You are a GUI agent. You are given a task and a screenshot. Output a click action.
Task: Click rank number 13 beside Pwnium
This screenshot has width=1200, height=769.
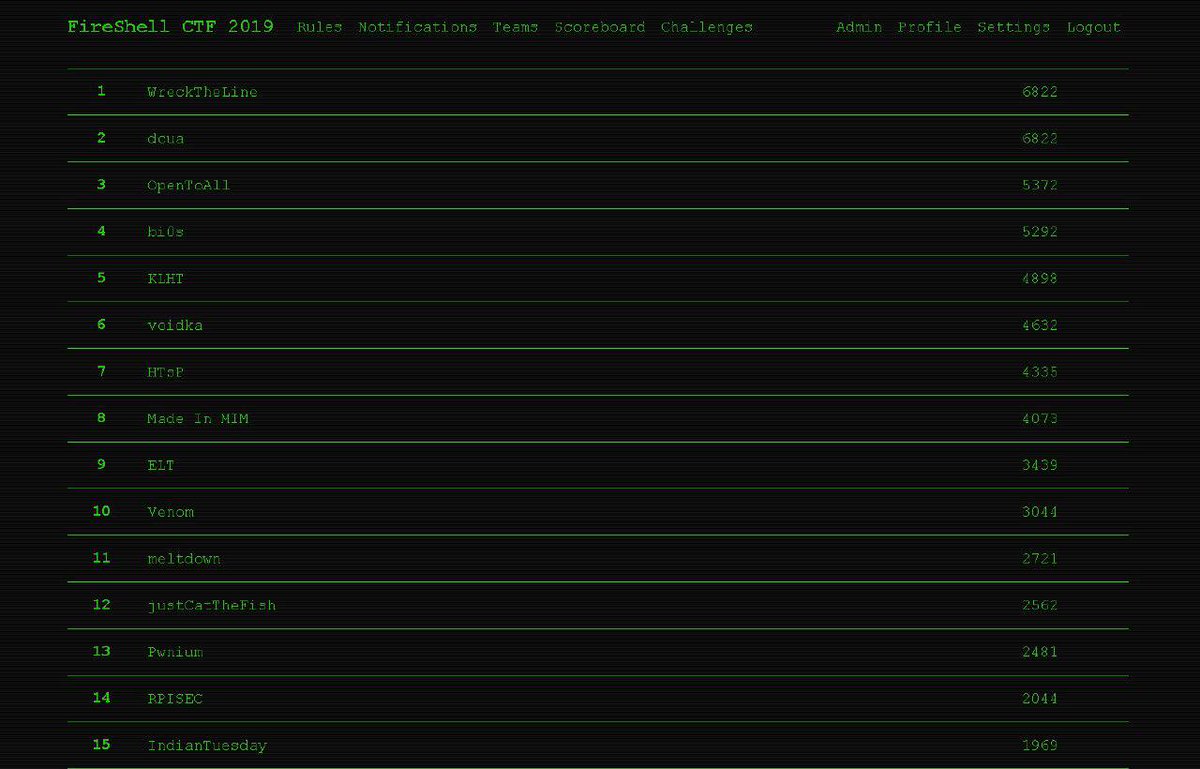(x=101, y=651)
